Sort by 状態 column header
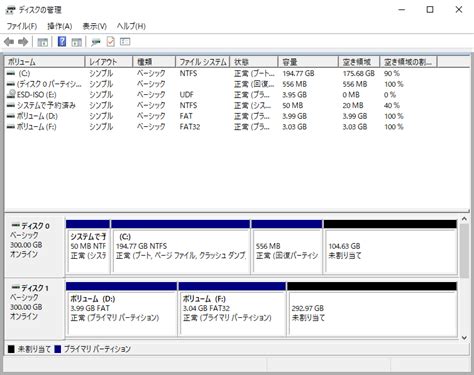Viewport: 474px width, 375px height. click(254, 62)
